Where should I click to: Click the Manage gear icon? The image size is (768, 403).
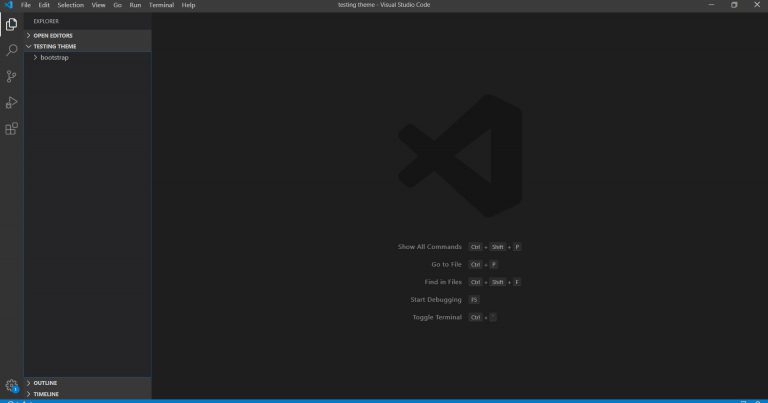tap(12, 385)
